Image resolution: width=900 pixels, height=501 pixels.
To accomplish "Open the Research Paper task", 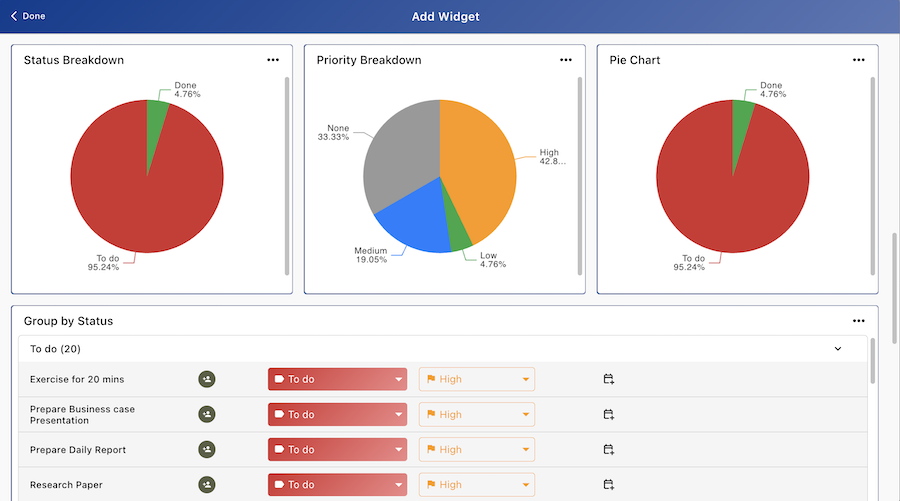I will tap(66, 485).
